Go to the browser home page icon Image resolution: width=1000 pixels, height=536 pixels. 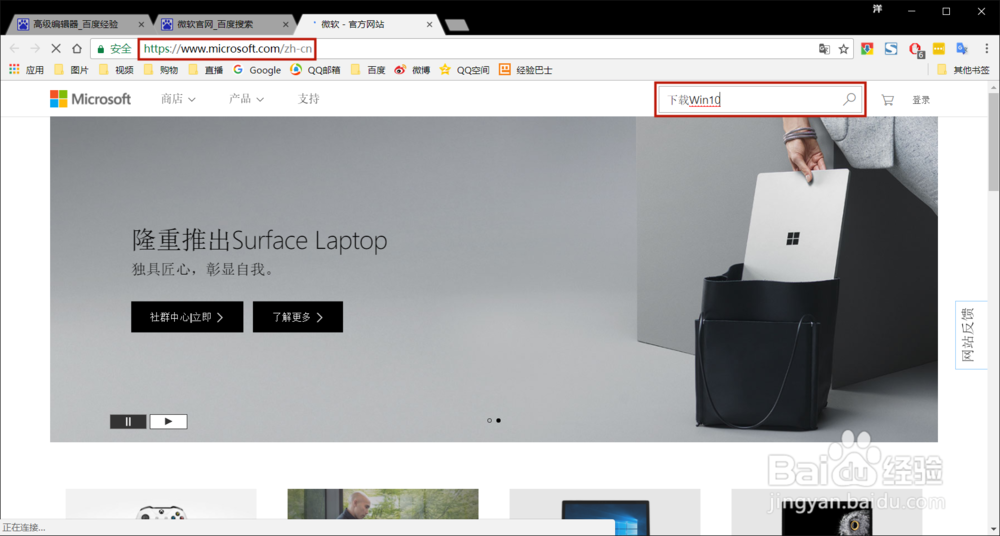(77, 48)
